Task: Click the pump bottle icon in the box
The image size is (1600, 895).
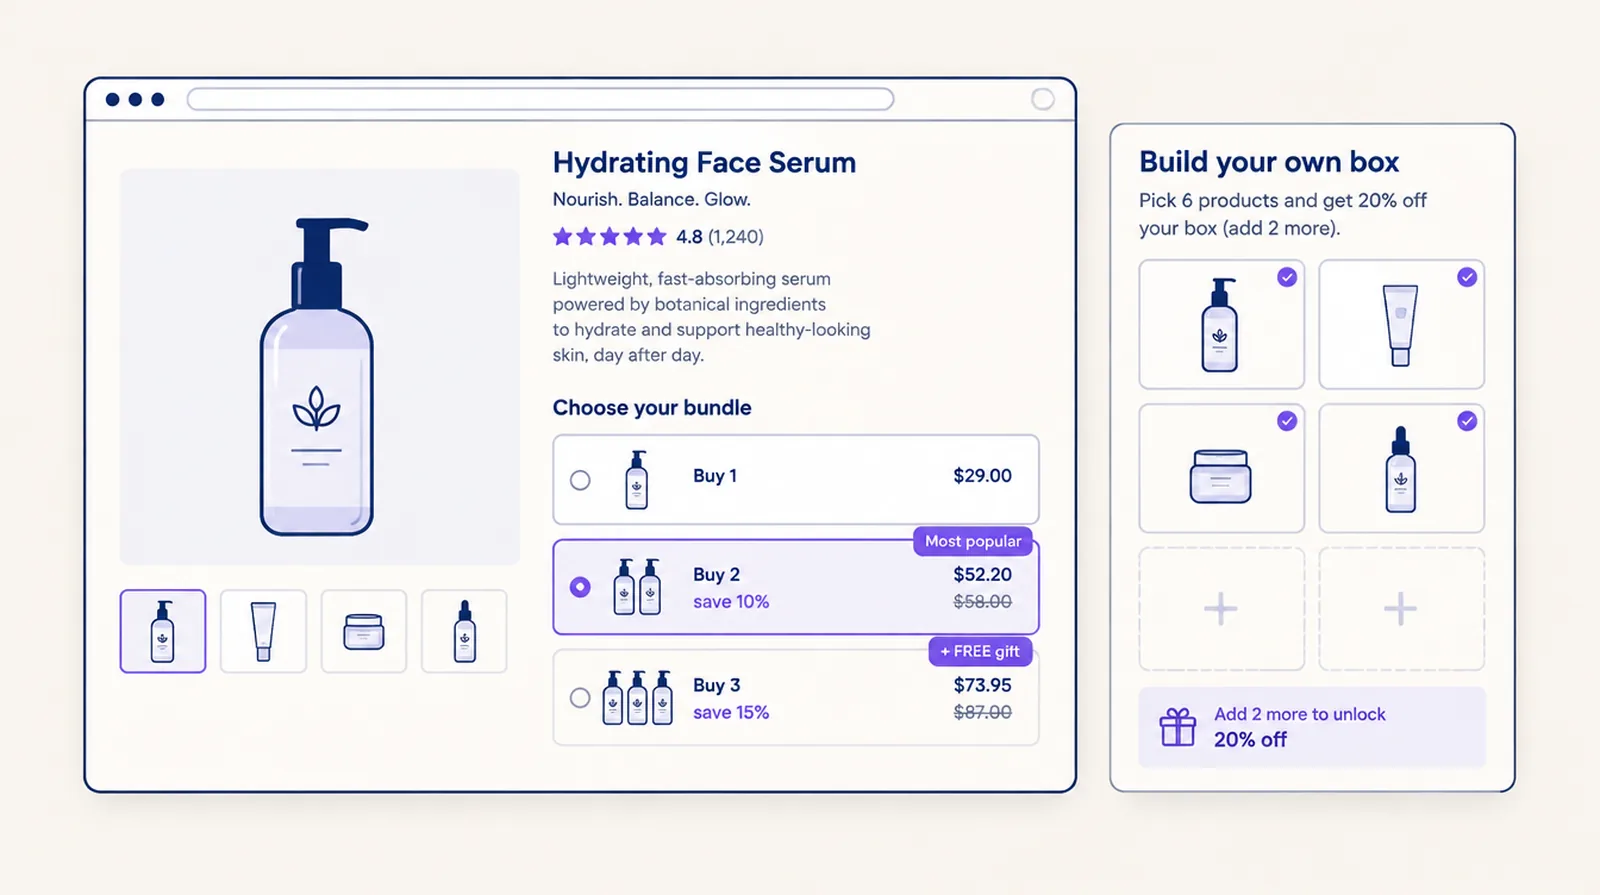Action: point(1220,325)
